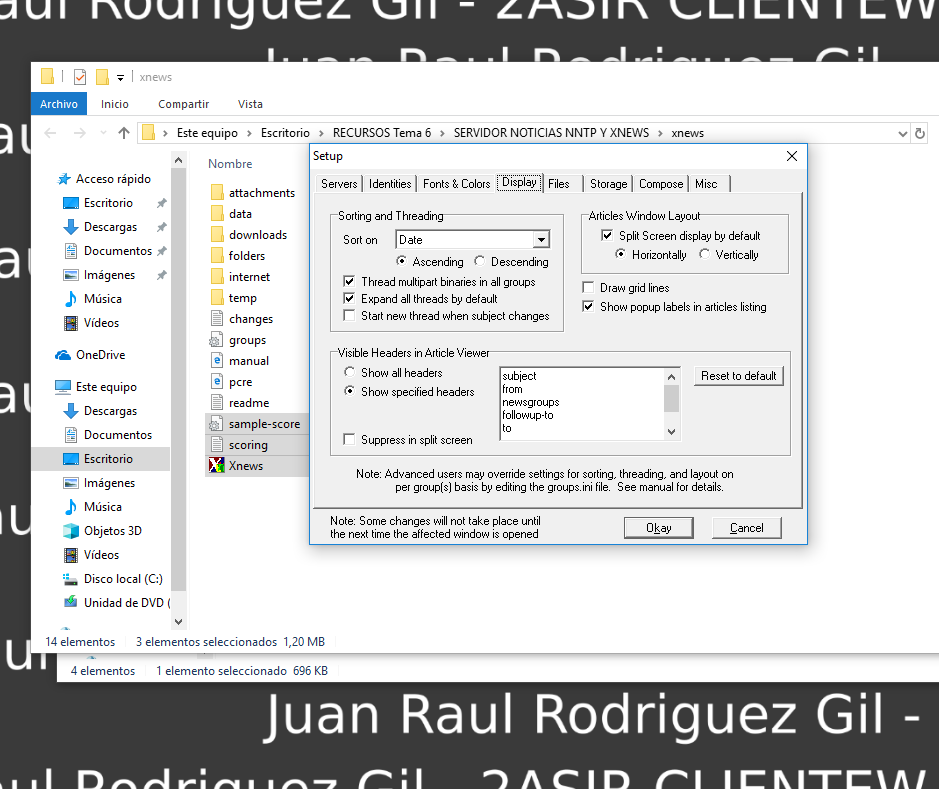
Task: Select Vertically split layout
Action: pos(705,254)
